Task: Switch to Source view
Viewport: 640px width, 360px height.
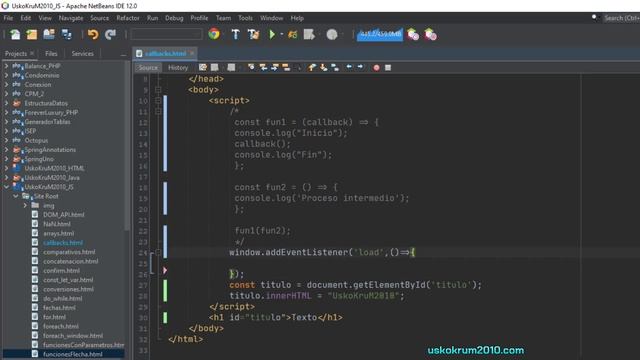Action: pyautogui.click(x=148, y=67)
